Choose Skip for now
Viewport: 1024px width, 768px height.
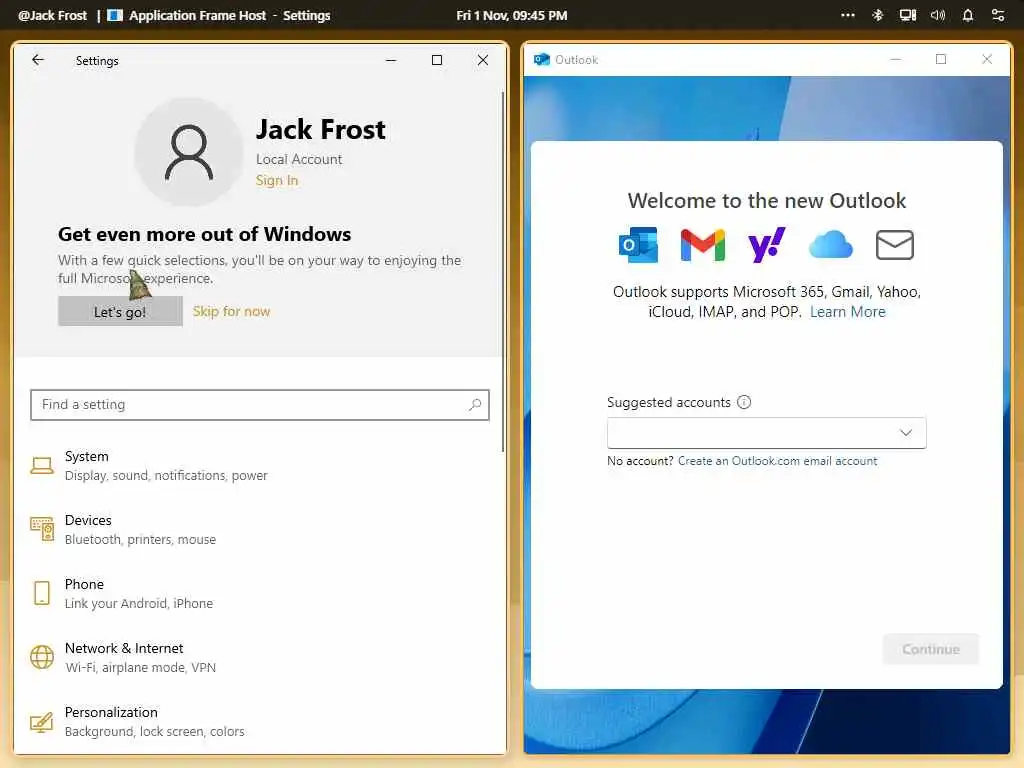pyautogui.click(x=231, y=312)
